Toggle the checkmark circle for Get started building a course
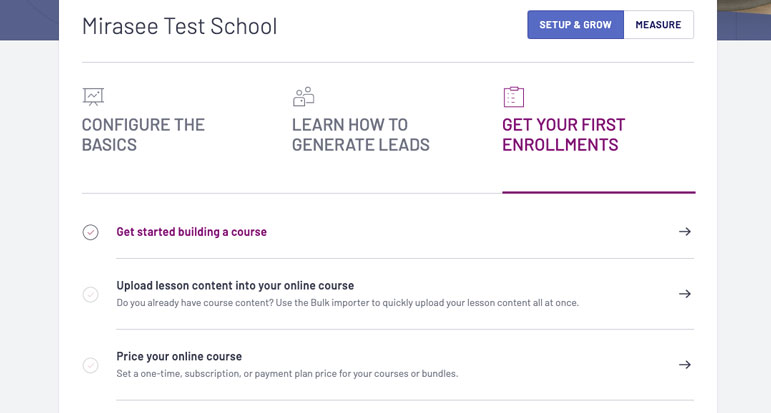This screenshot has width=771, height=413. tap(90, 232)
